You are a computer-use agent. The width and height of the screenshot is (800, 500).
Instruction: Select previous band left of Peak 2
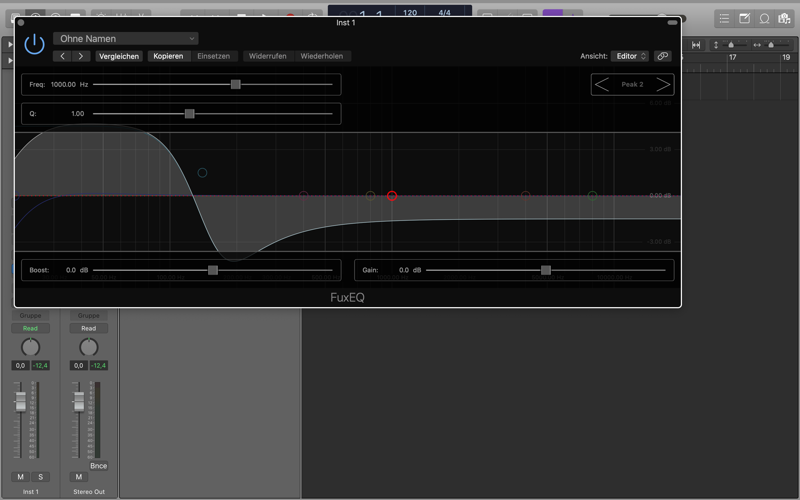(x=601, y=85)
